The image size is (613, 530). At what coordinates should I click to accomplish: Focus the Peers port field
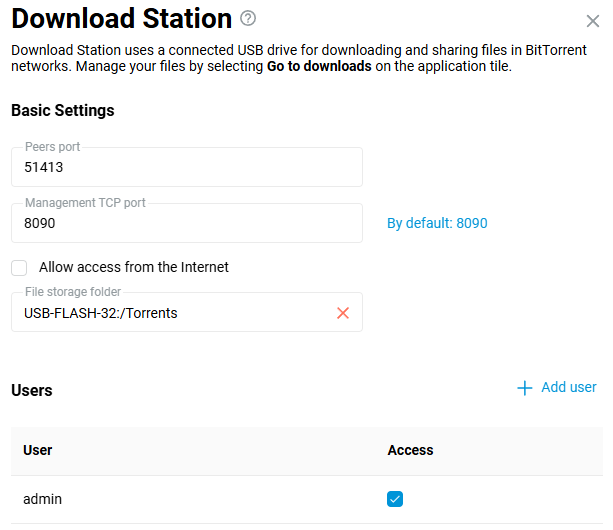186,168
